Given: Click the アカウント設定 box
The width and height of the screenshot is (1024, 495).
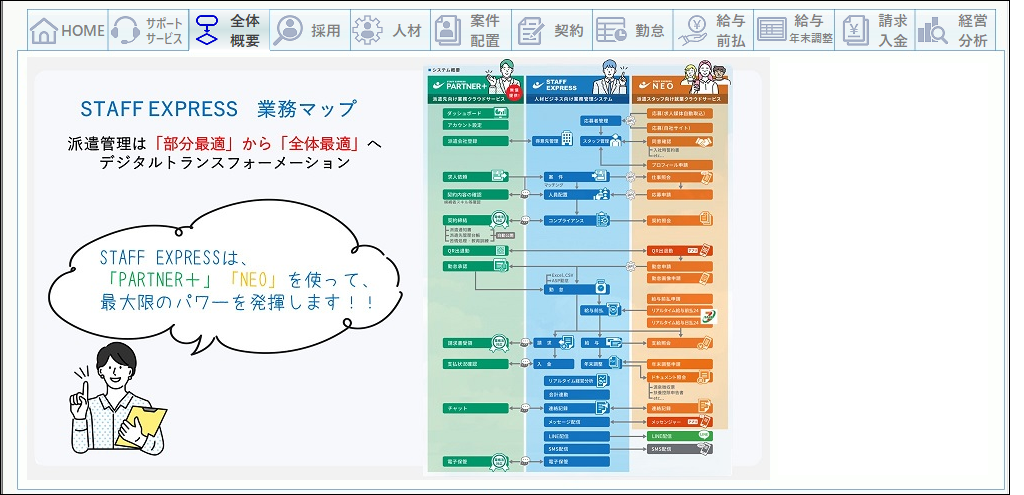Looking at the screenshot, I should [x=476, y=125].
